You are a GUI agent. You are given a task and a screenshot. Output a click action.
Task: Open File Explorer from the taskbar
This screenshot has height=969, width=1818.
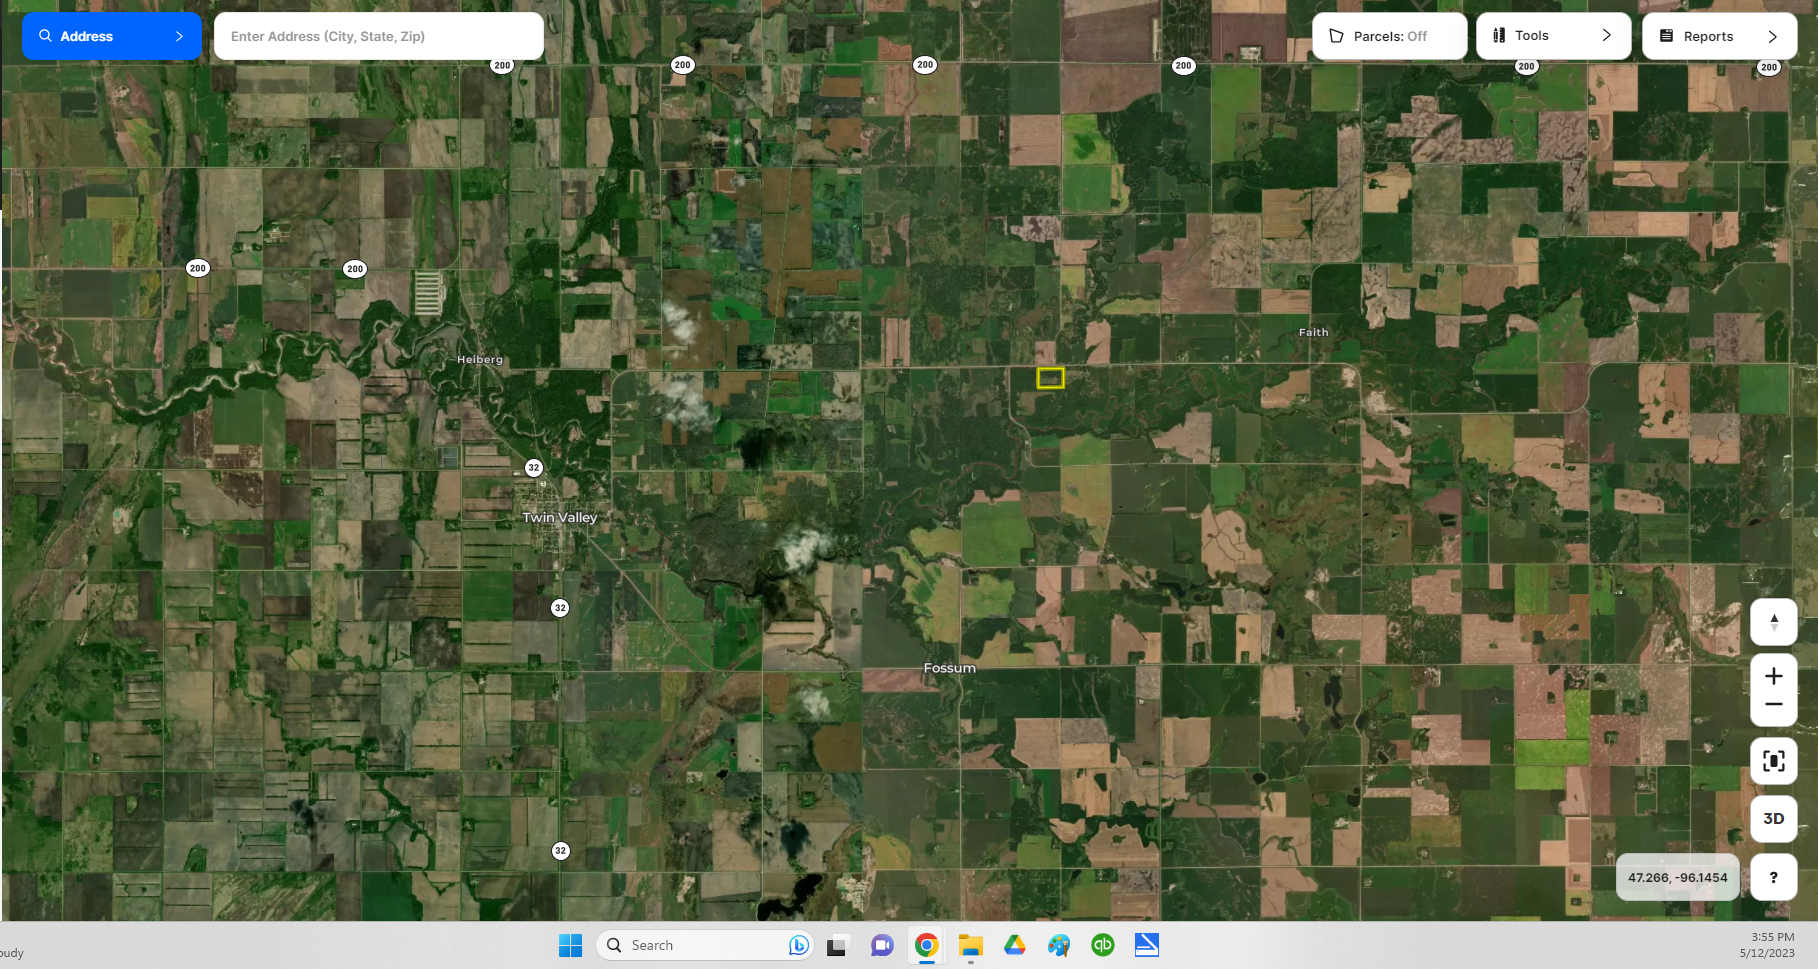point(970,945)
